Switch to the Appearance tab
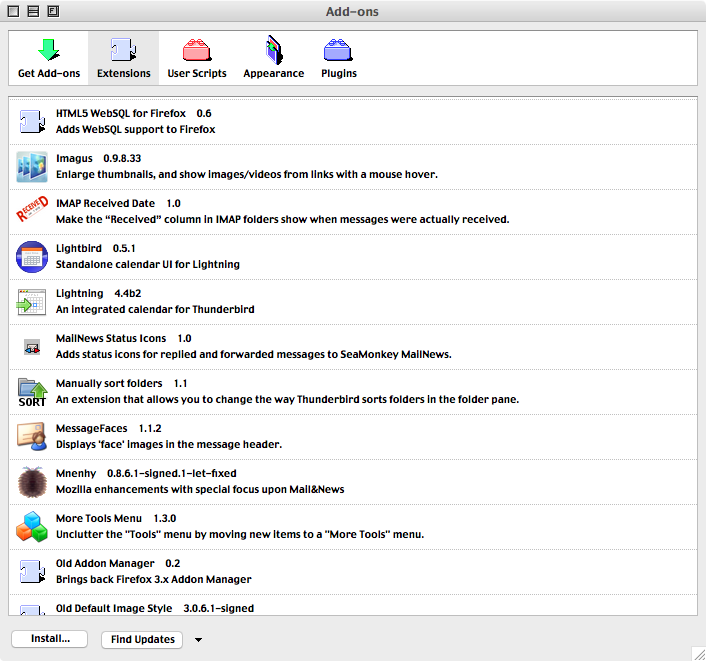Screen dimensions: 706x661 (x=273, y=58)
